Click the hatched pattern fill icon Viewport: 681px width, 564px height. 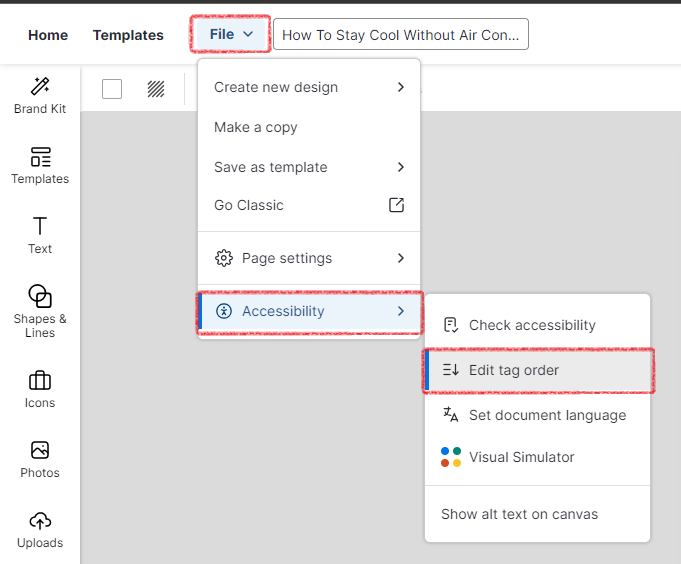tap(156, 89)
